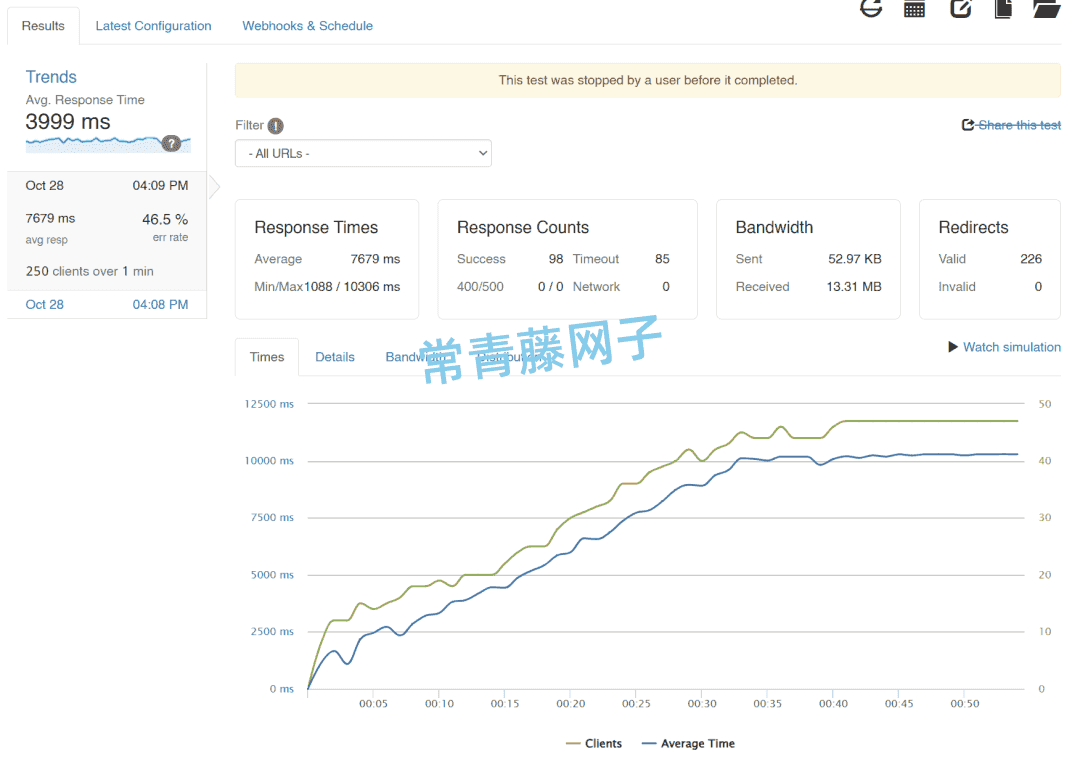Click the Oct 28 04:09 PM test entry
The image size is (1080, 764).
click(107, 185)
